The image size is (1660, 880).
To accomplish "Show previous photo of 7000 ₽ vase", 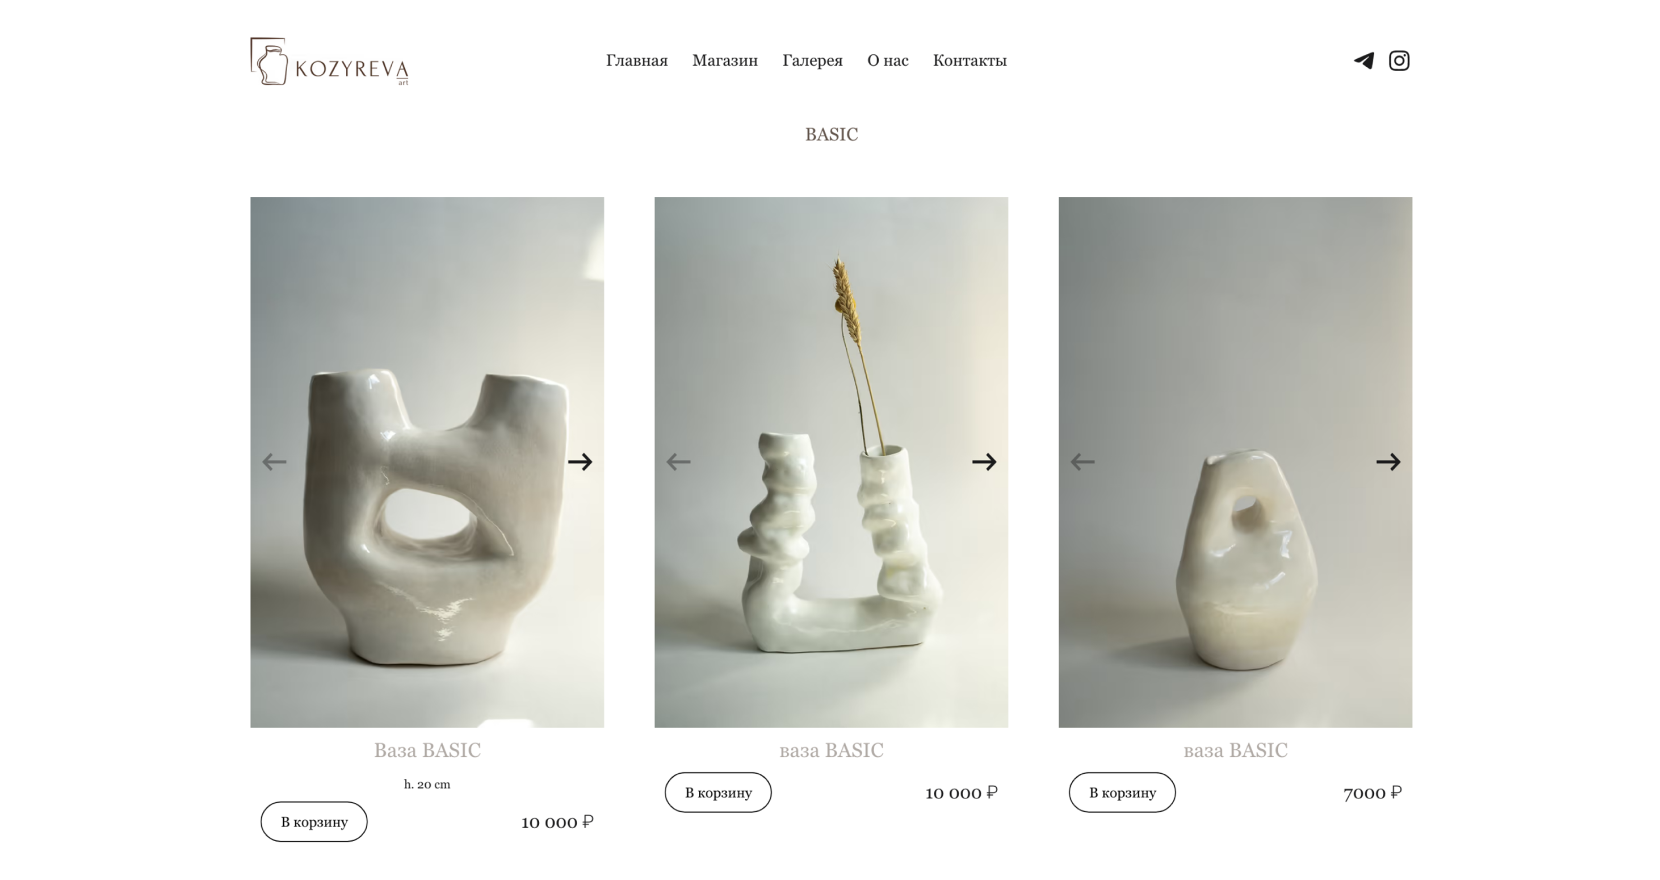I will [1082, 462].
